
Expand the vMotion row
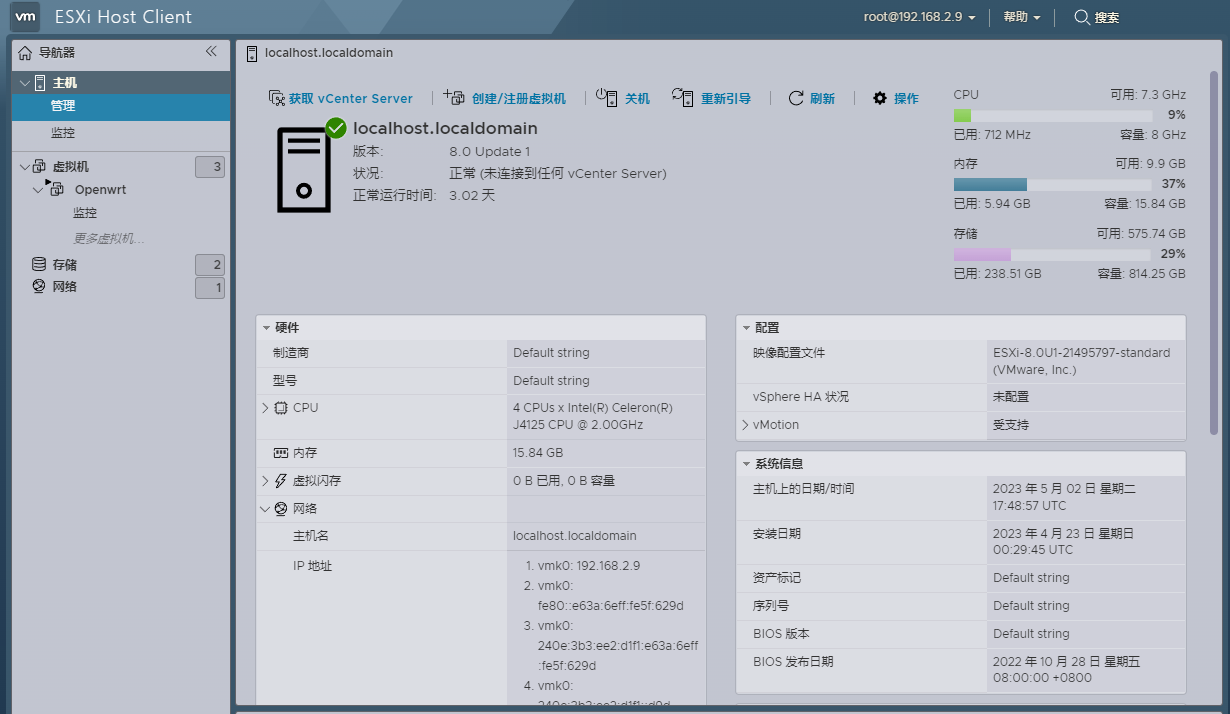pyautogui.click(x=746, y=425)
